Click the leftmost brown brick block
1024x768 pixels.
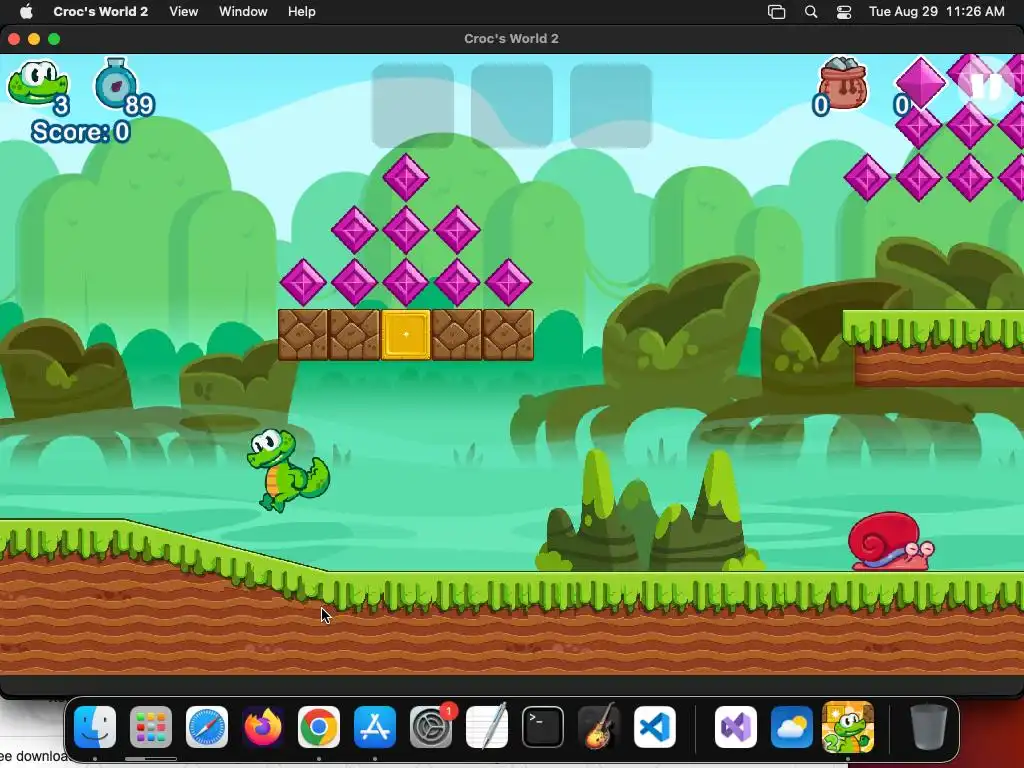tap(303, 334)
